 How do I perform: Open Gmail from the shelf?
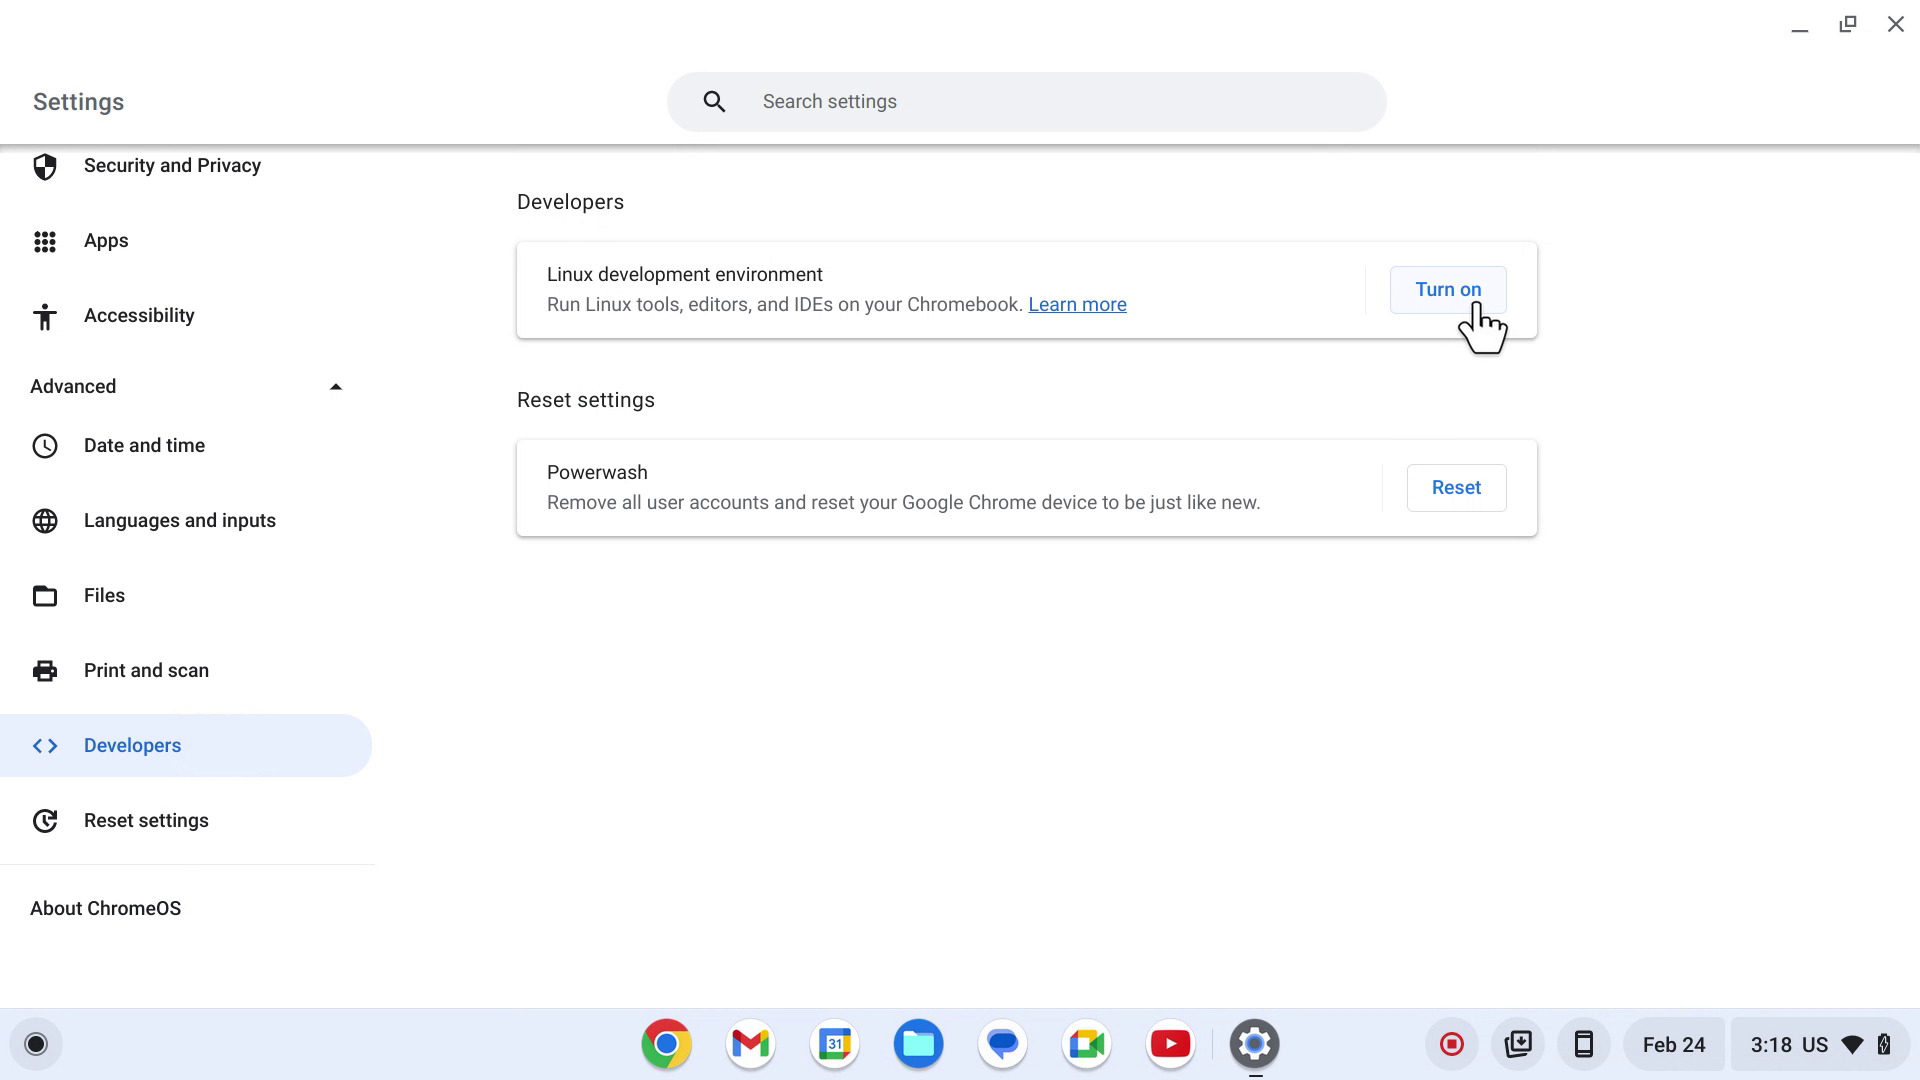coord(750,1044)
